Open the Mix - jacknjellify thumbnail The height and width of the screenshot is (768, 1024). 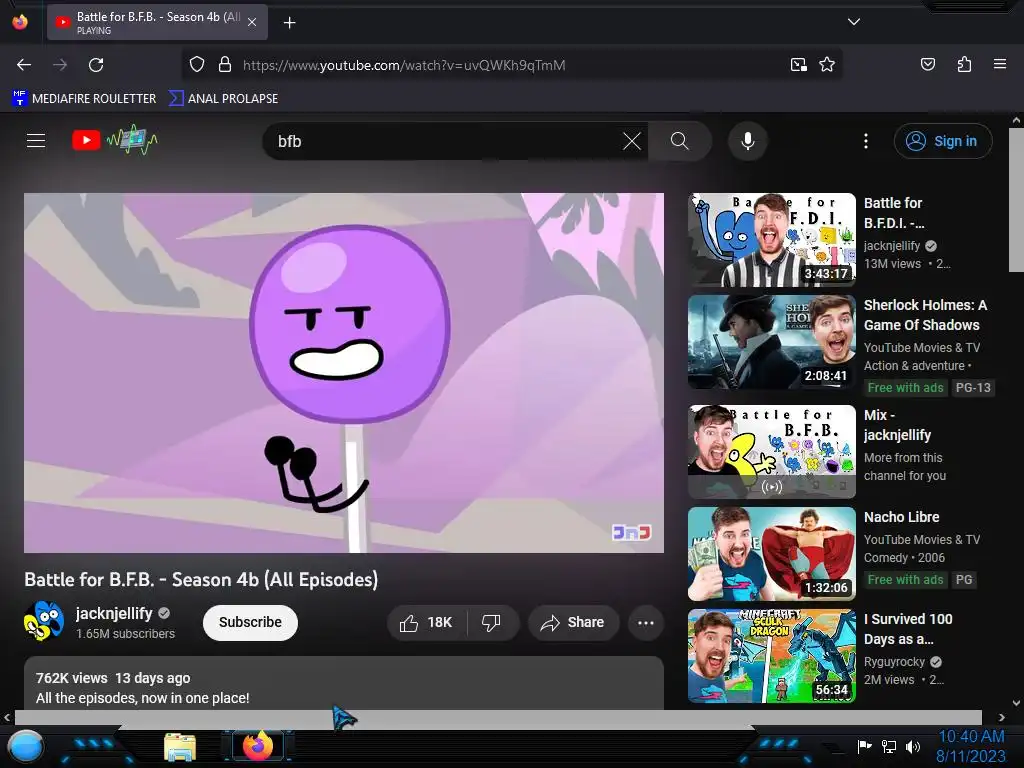[x=772, y=452]
